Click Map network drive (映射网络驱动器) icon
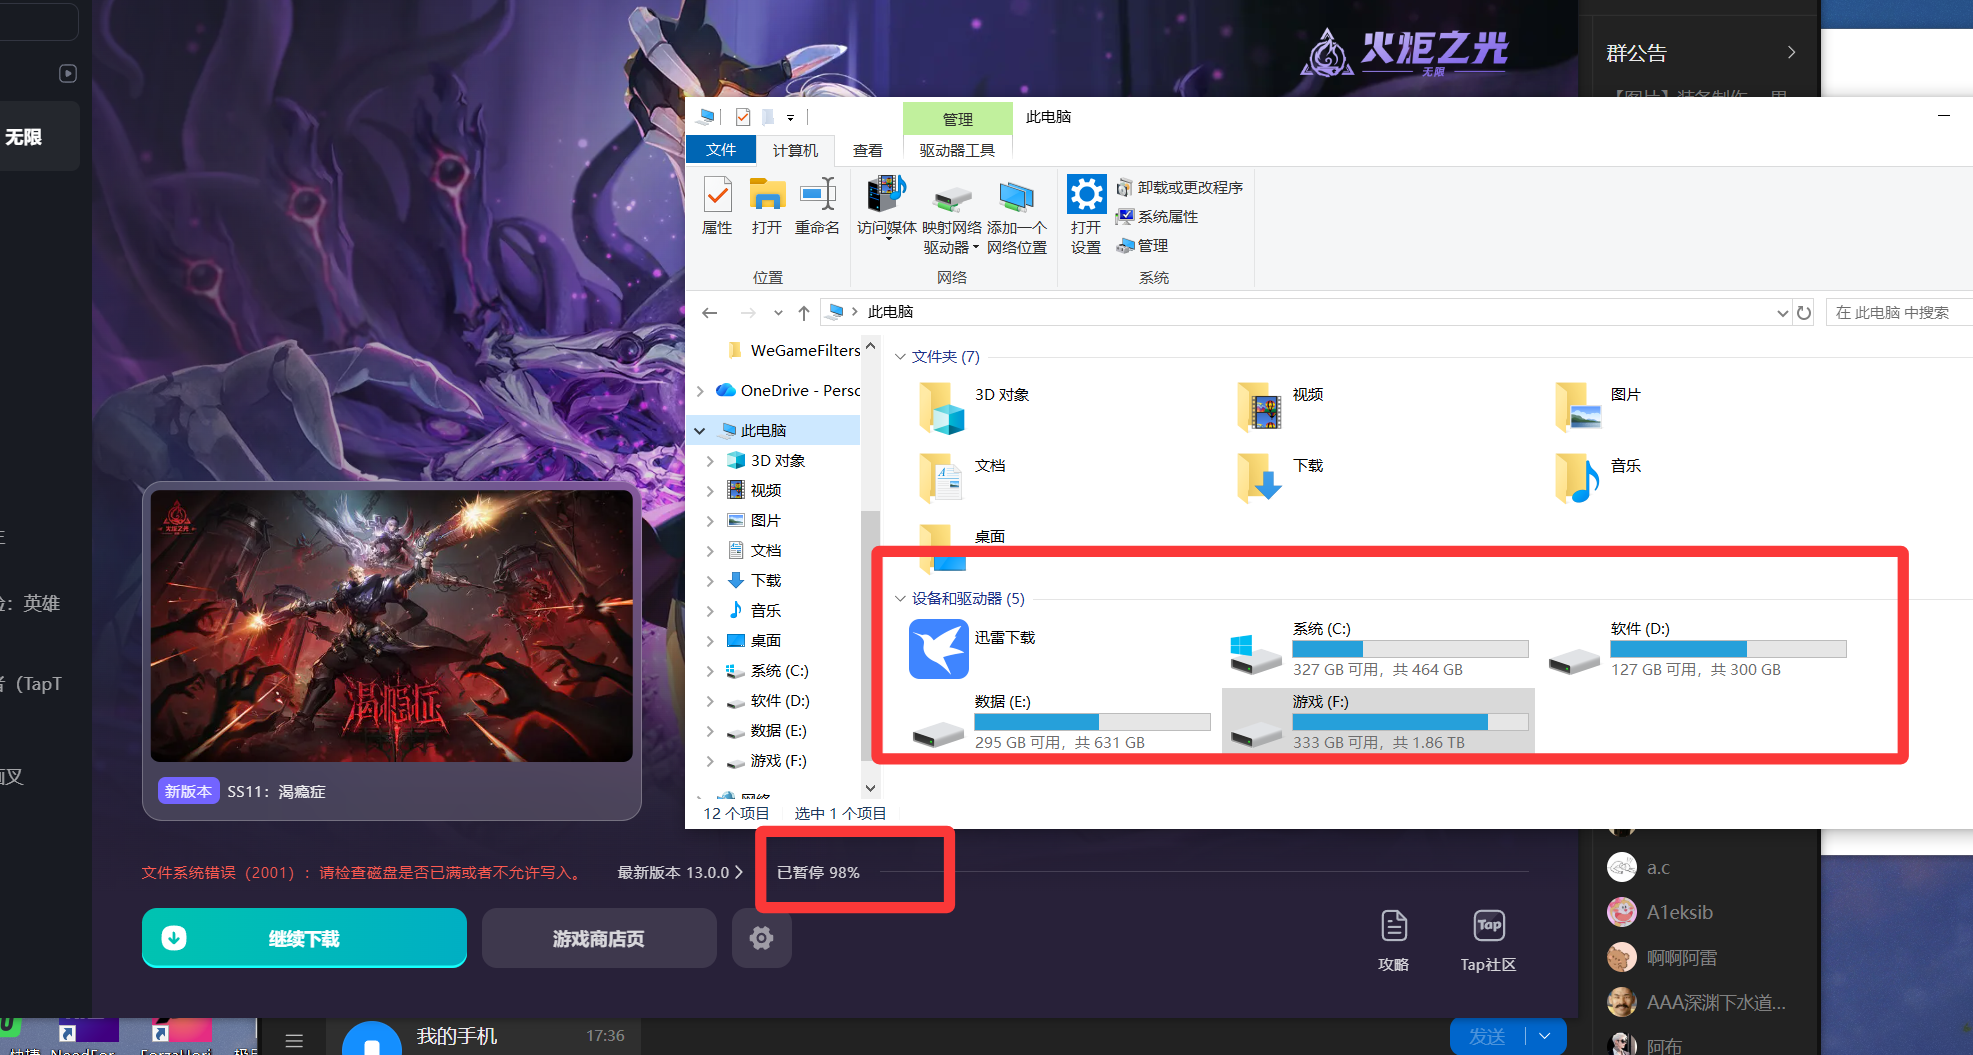 [x=951, y=216]
